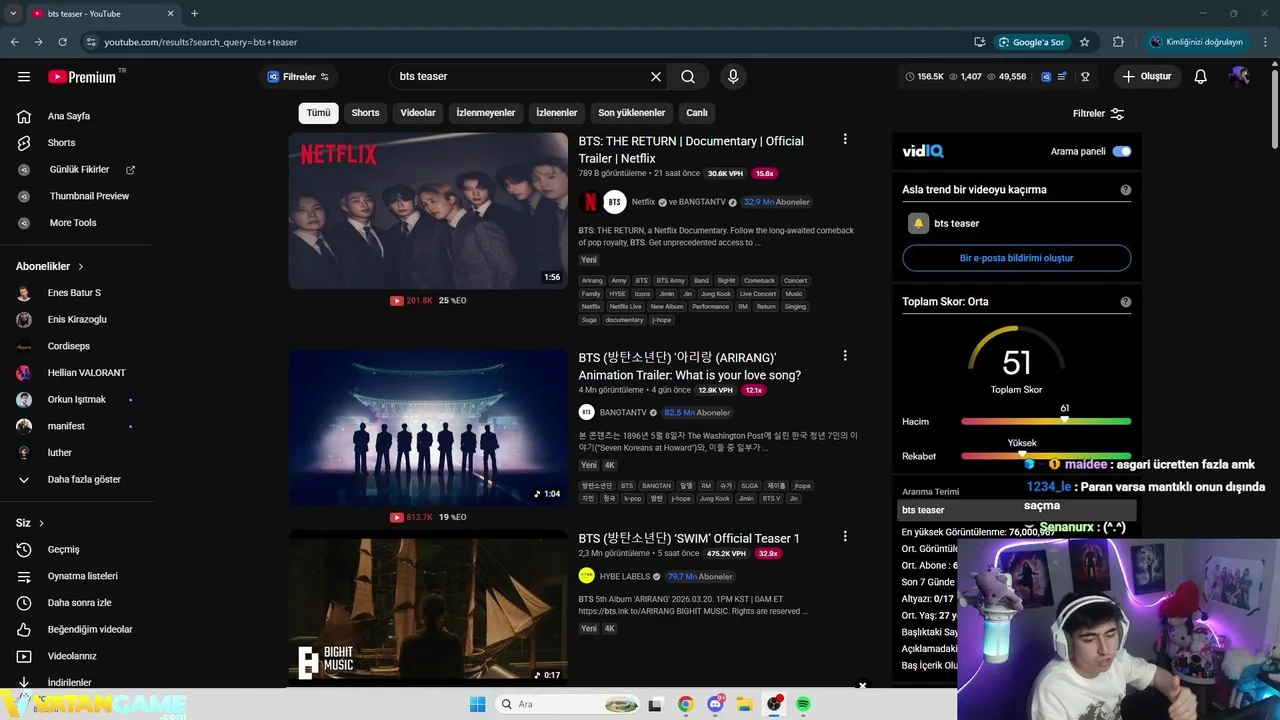Select the Tümü filter chip
1280x720 pixels.
318,113
